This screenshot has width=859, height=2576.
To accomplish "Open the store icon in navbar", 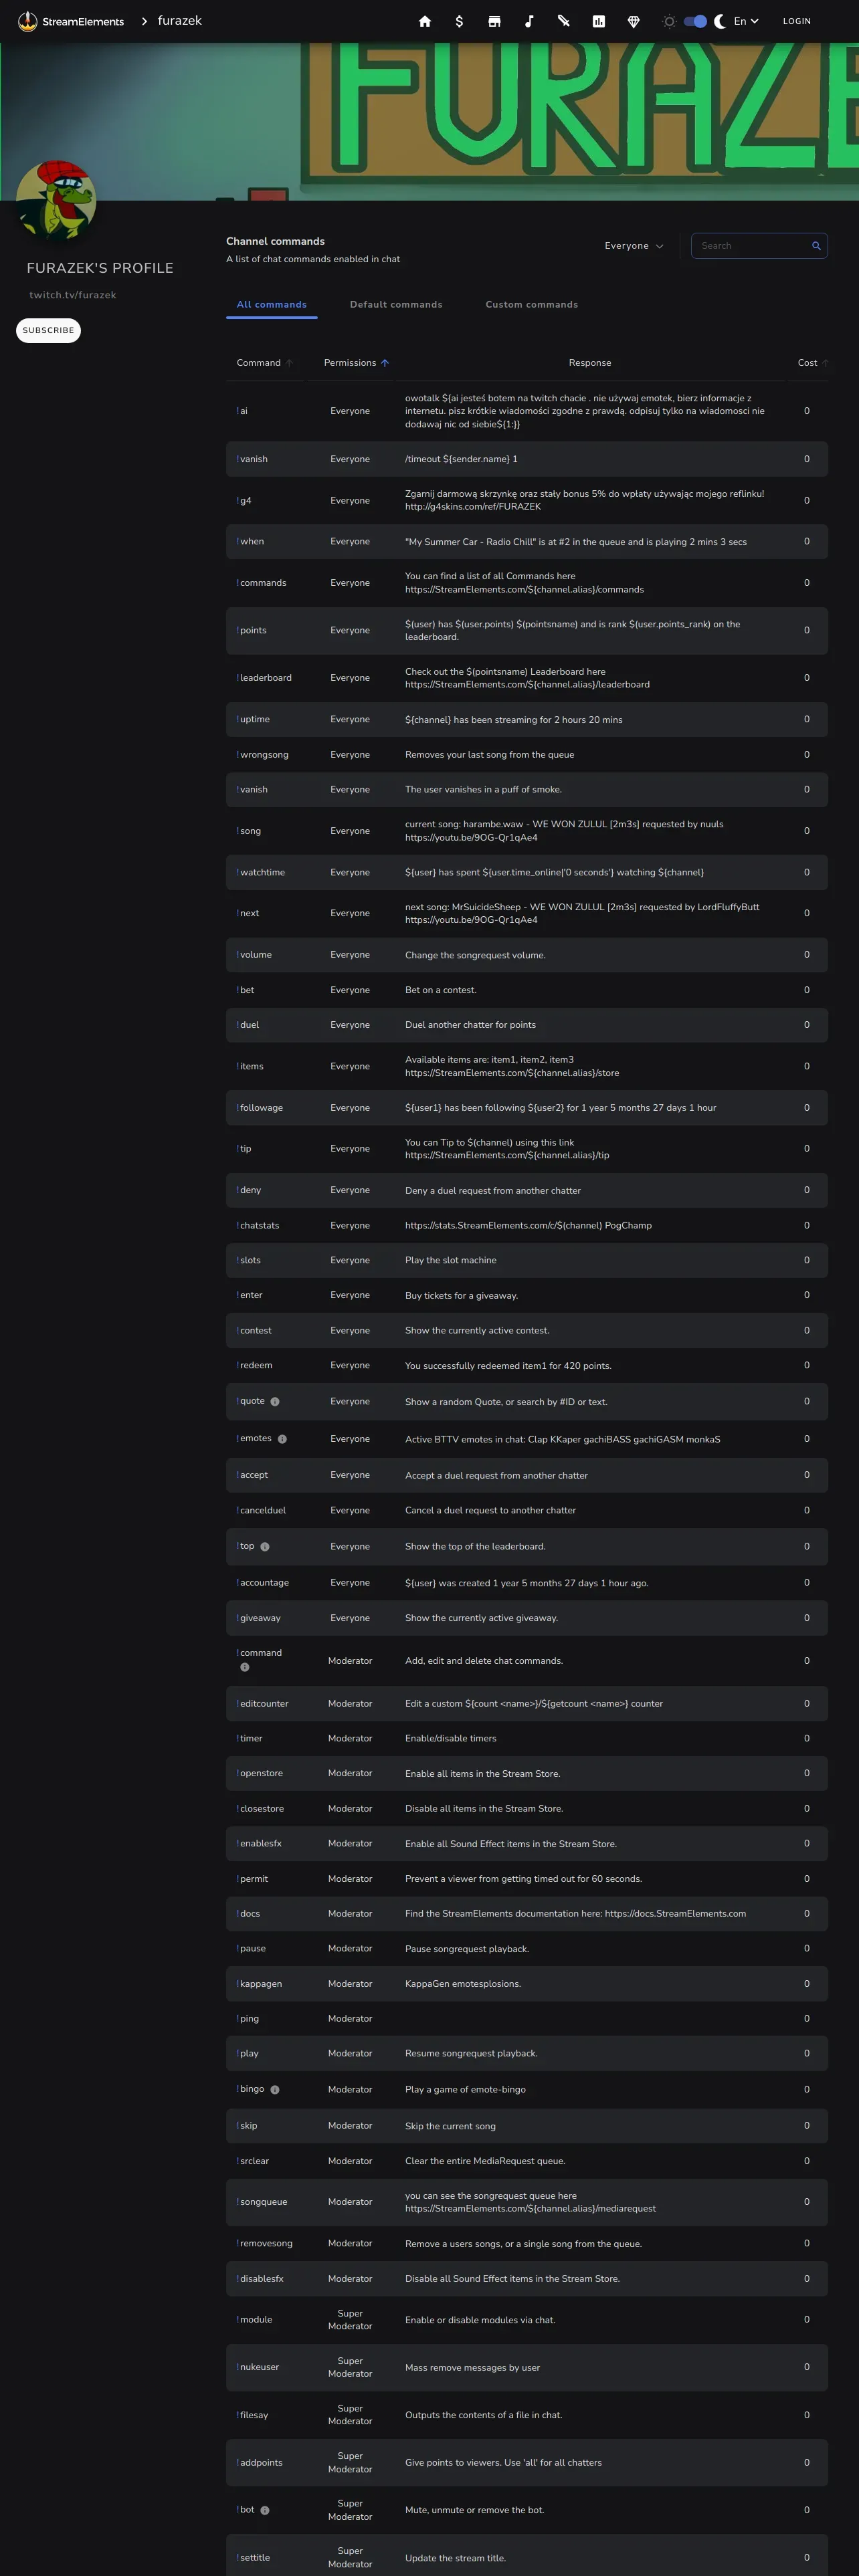I will pyautogui.click(x=494, y=21).
